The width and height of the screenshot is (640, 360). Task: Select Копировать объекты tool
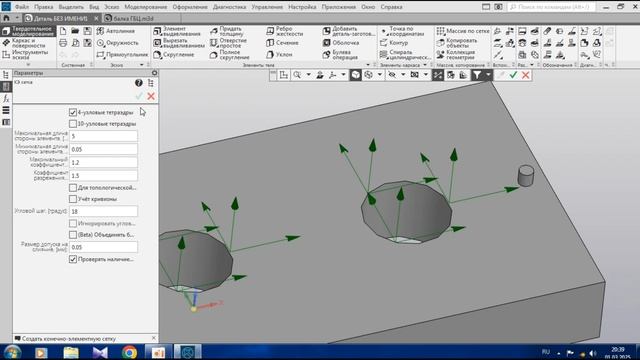457,42
